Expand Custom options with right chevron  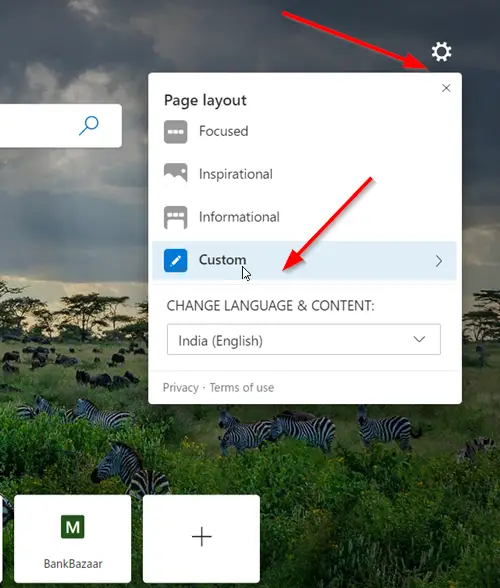[x=439, y=261]
